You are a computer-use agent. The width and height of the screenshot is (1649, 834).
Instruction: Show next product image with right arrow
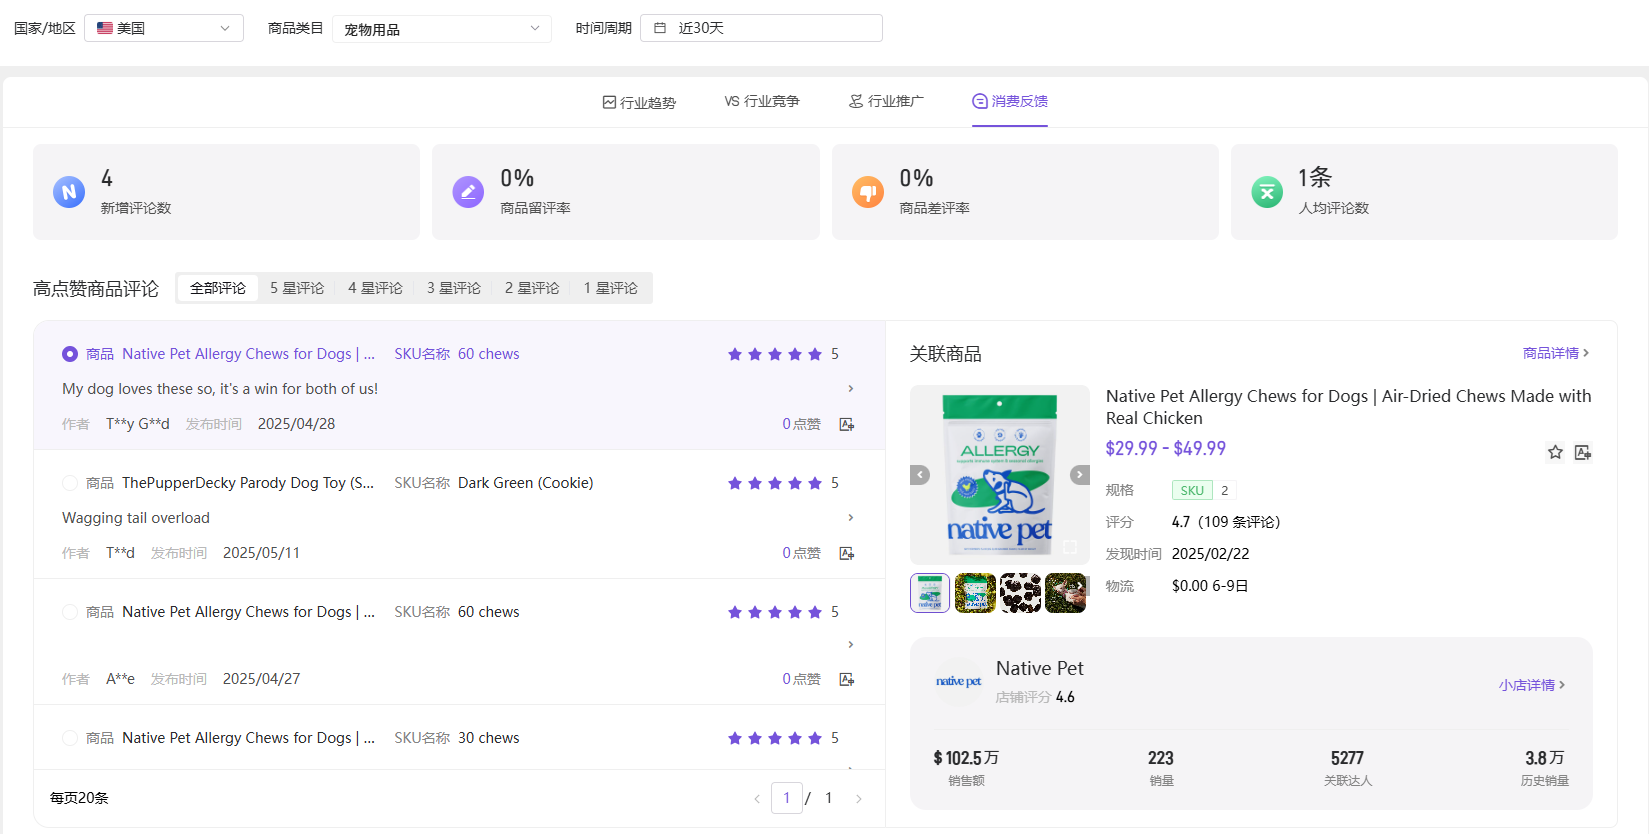coord(1080,475)
